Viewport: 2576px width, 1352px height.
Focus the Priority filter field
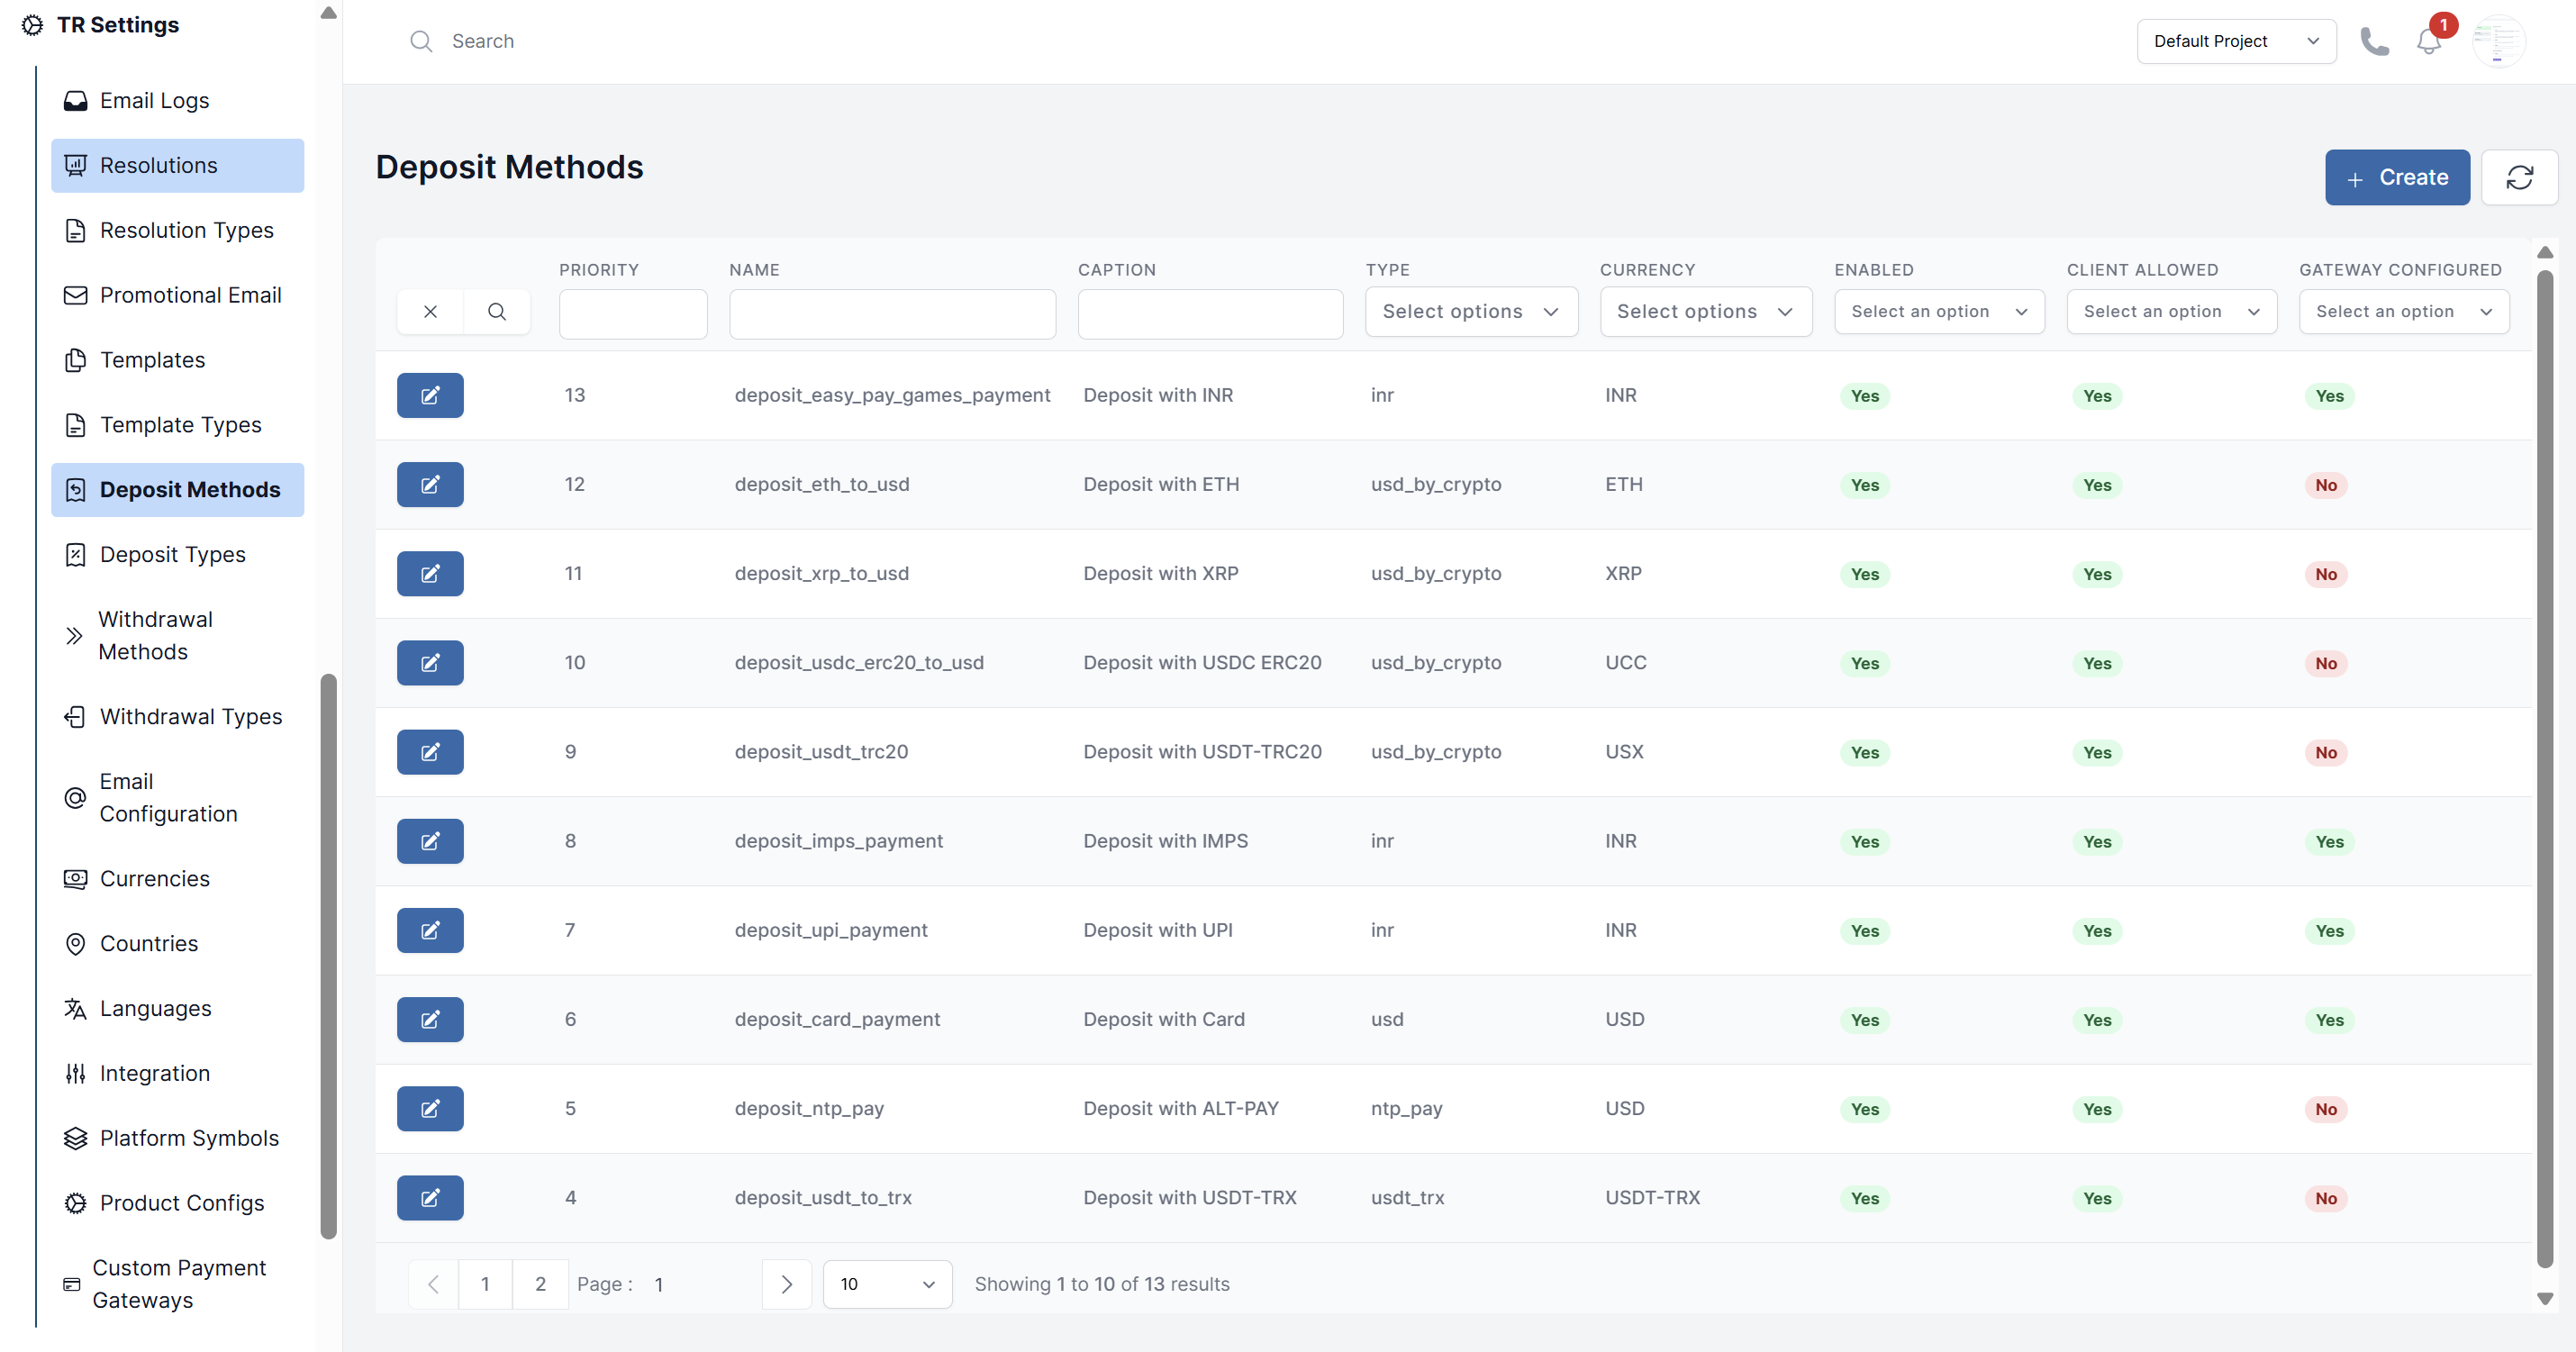(633, 314)
